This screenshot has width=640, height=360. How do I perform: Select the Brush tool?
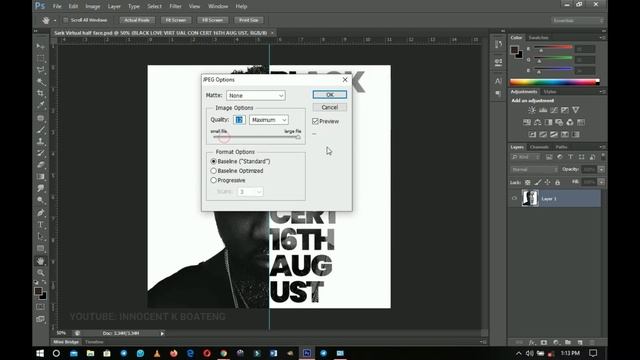40,130
